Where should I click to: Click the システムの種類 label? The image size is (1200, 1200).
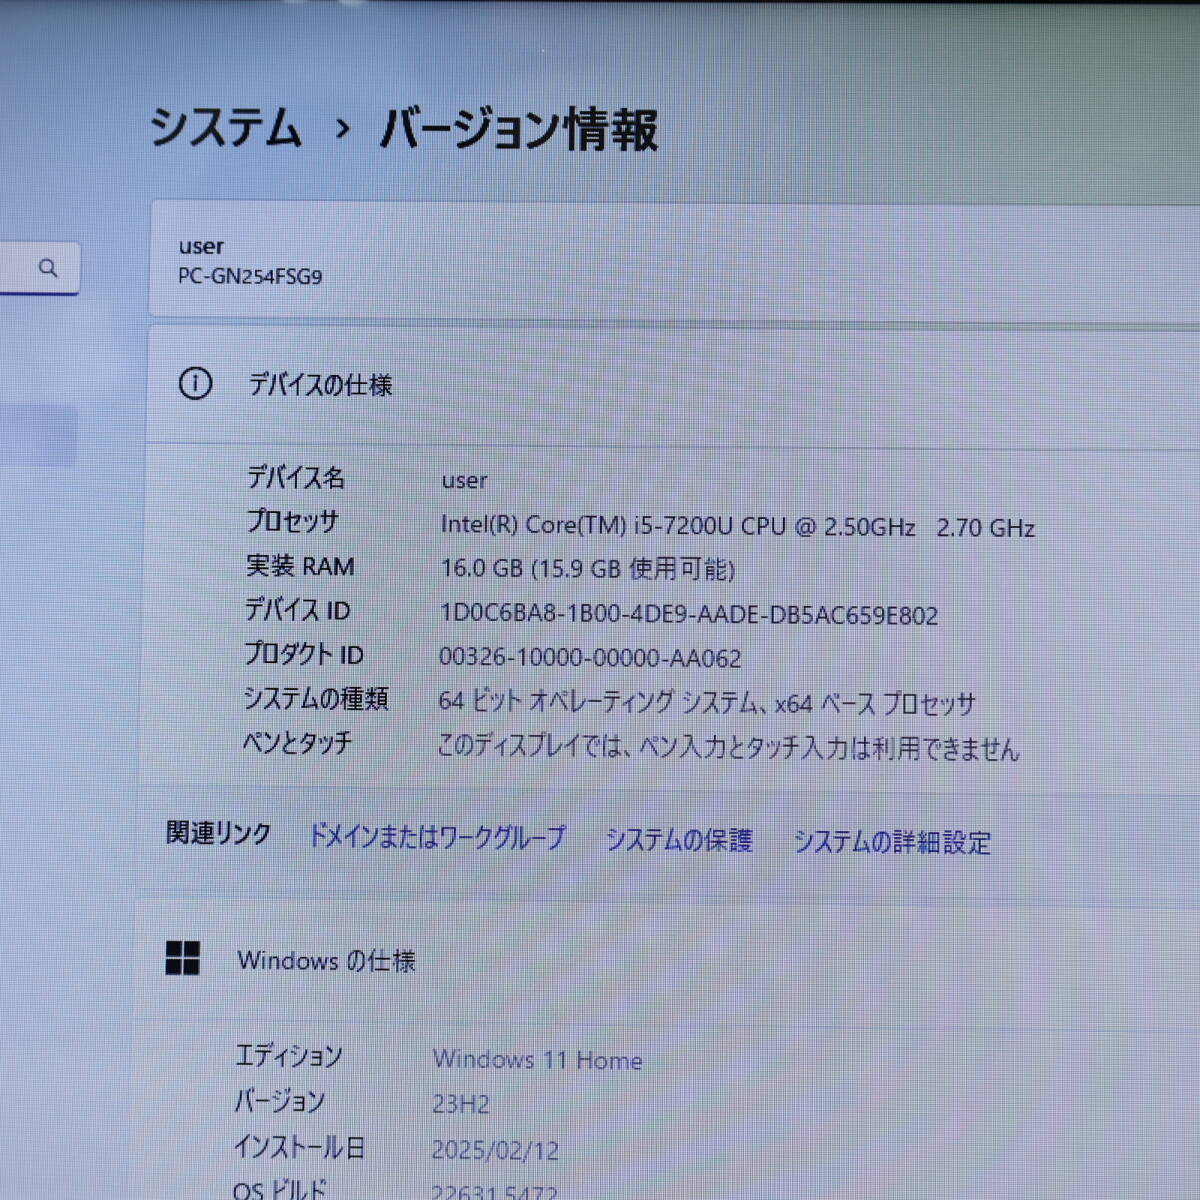(316, 698)
